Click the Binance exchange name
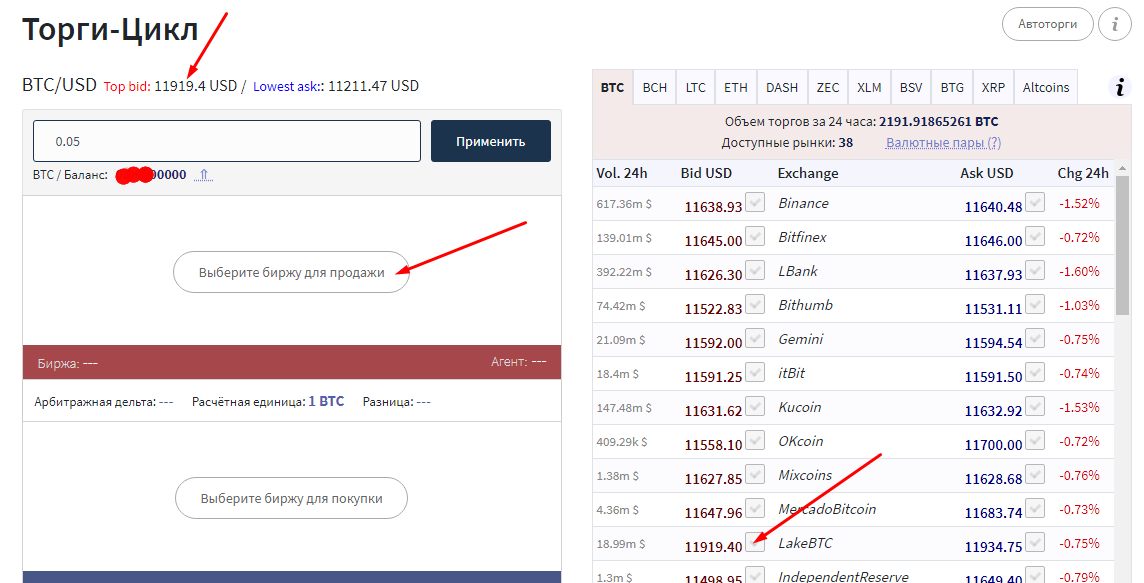Image resolution: width=1144 pixels, height=583 pixels. [x=803, y=203]
